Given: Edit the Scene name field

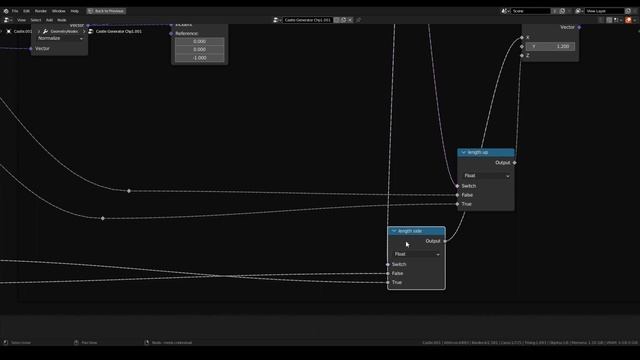Looking at the screenshot, I should tap(531, 11).
